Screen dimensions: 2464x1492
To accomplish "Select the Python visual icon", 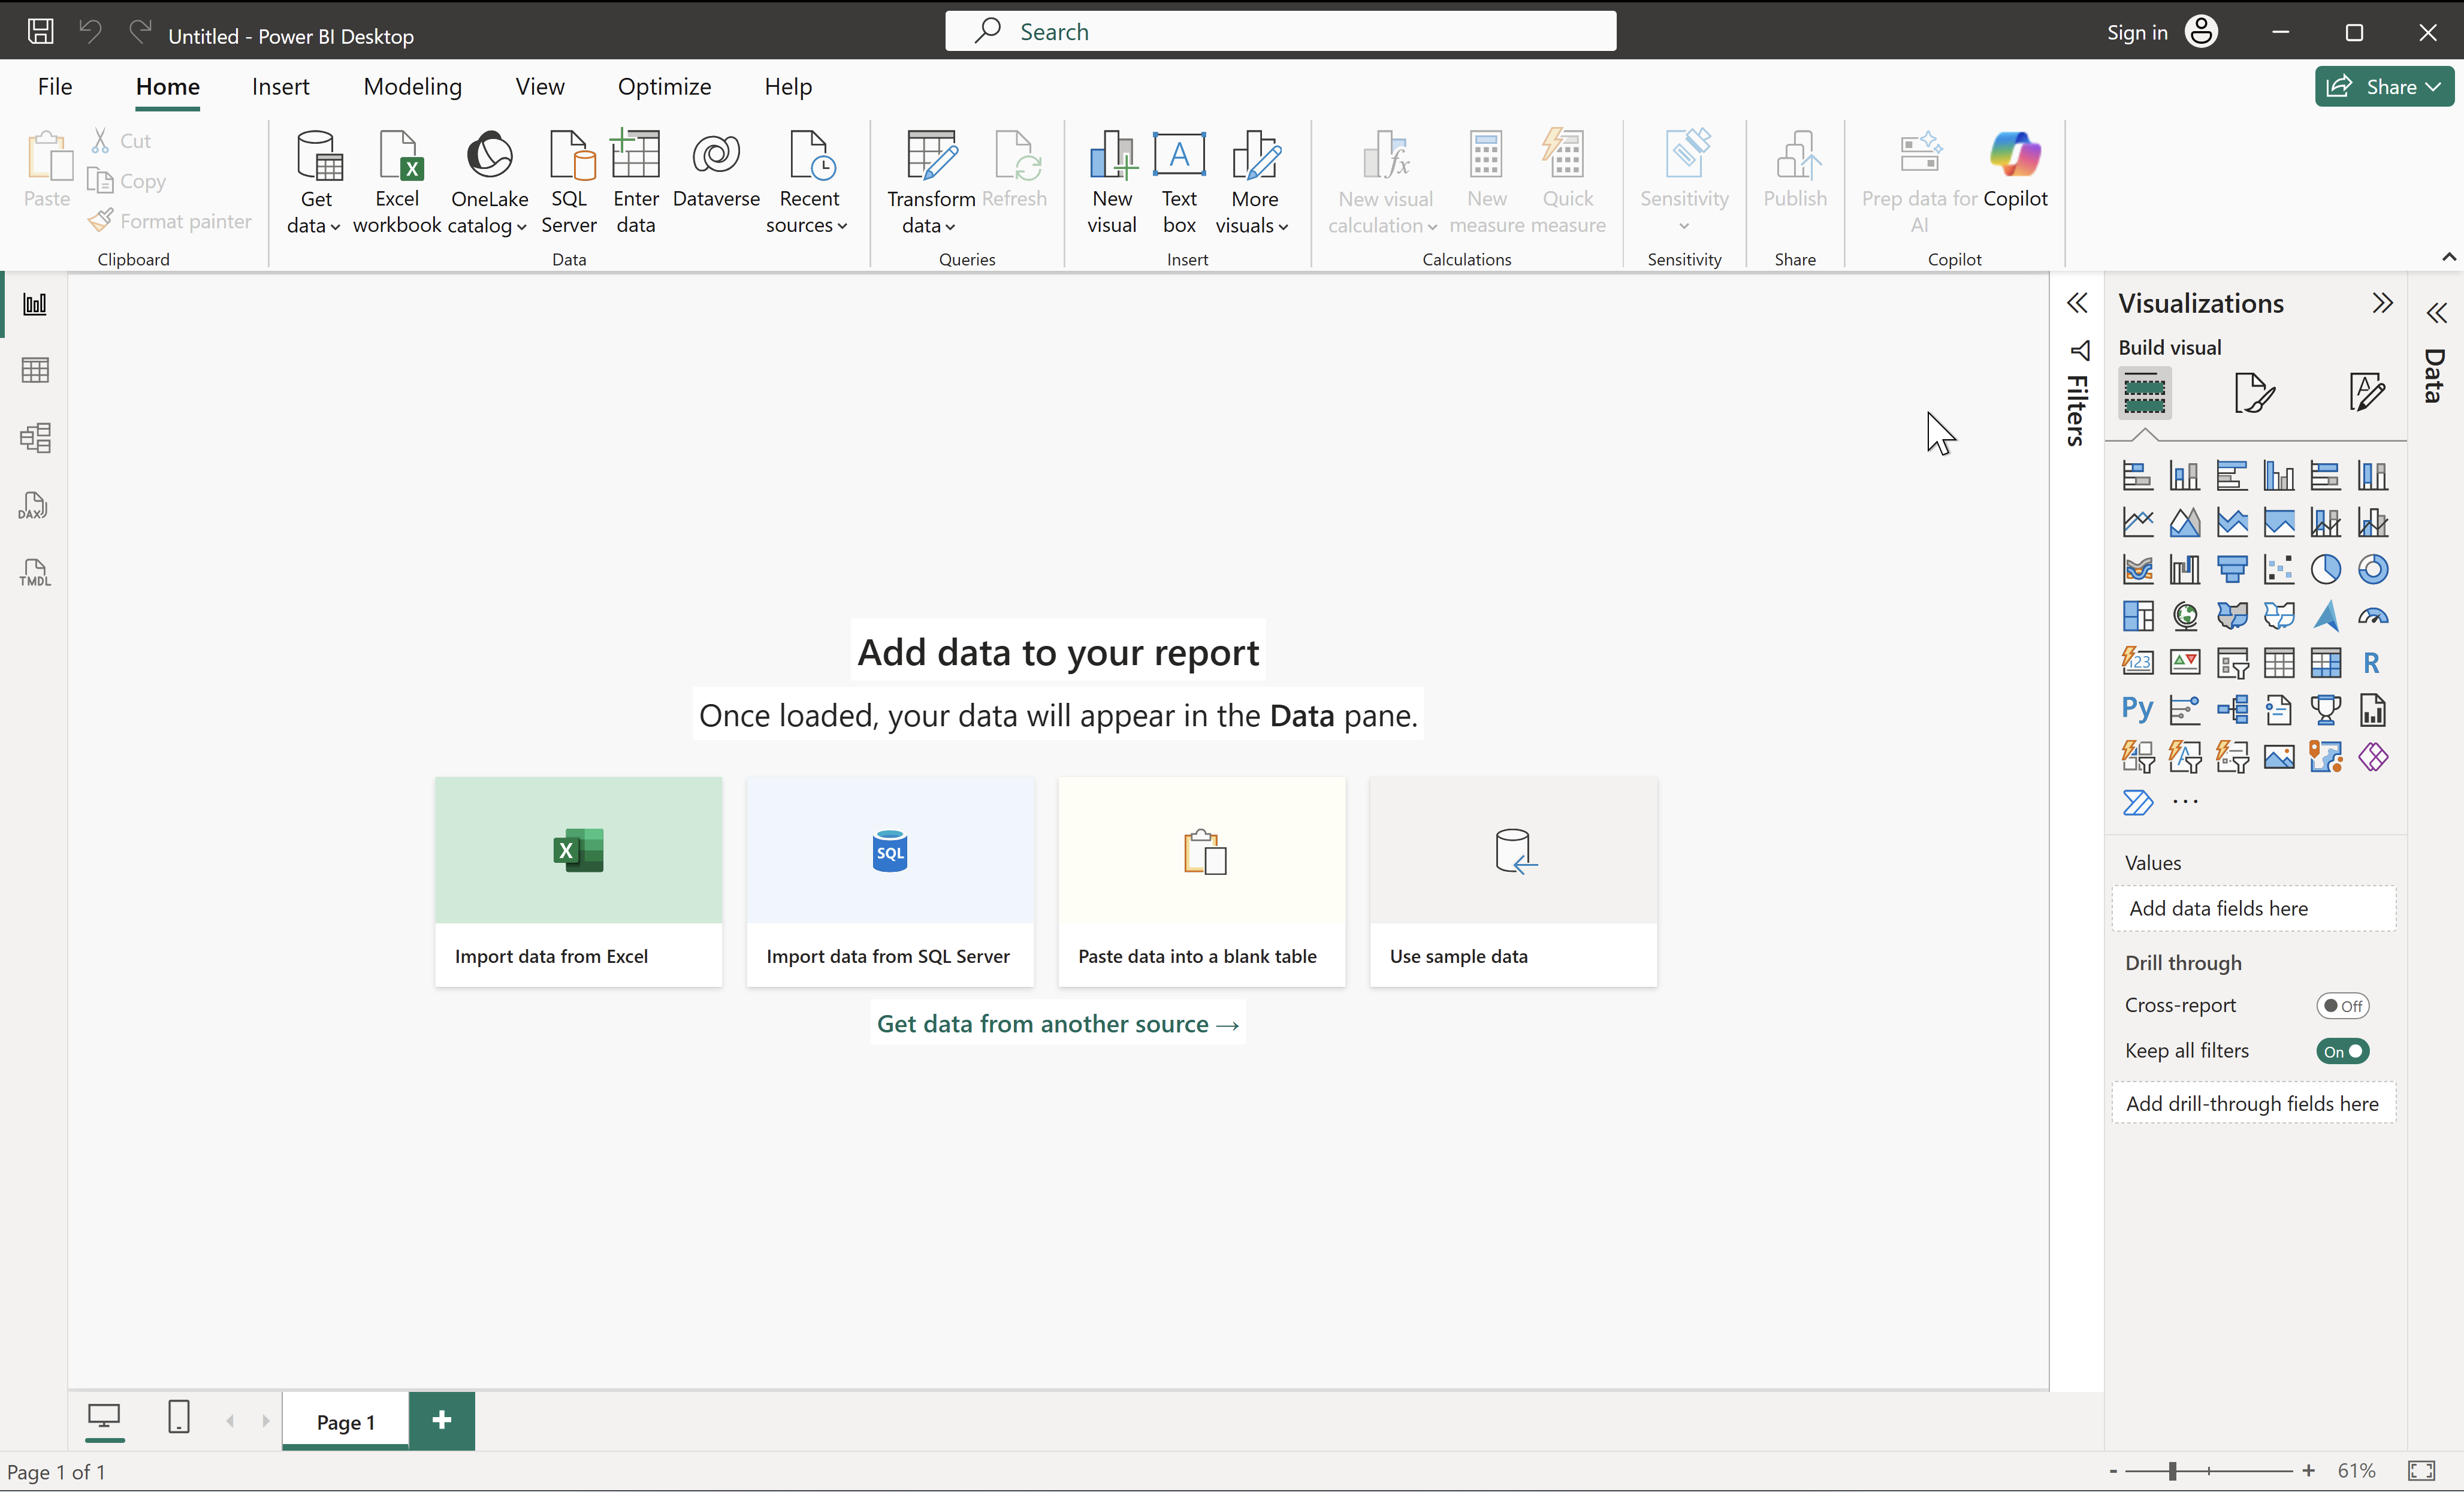I will click(x=2137, y=710).
